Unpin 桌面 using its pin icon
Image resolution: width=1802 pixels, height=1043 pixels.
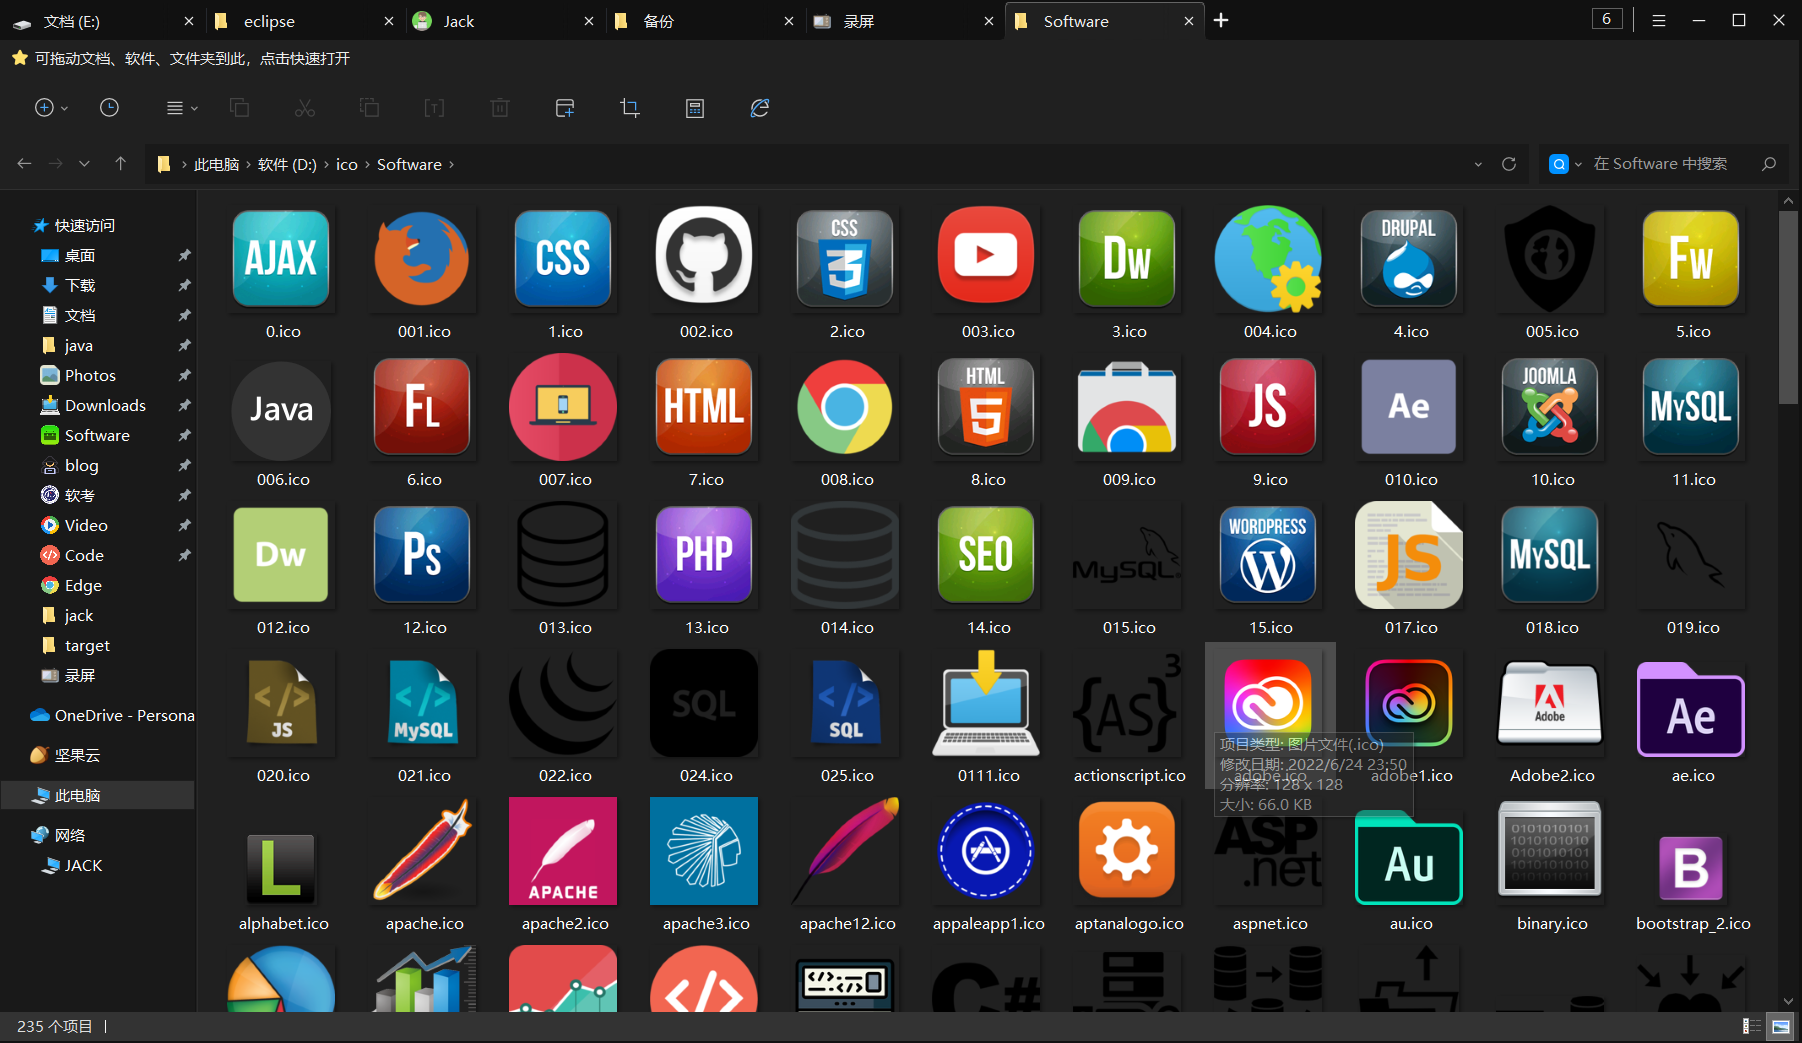coord(184,256)
